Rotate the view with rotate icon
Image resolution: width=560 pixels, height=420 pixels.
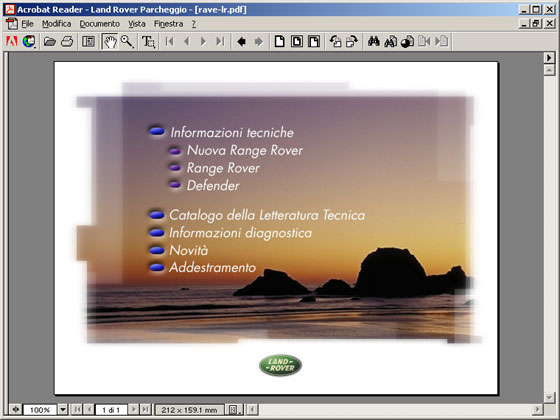335,41
